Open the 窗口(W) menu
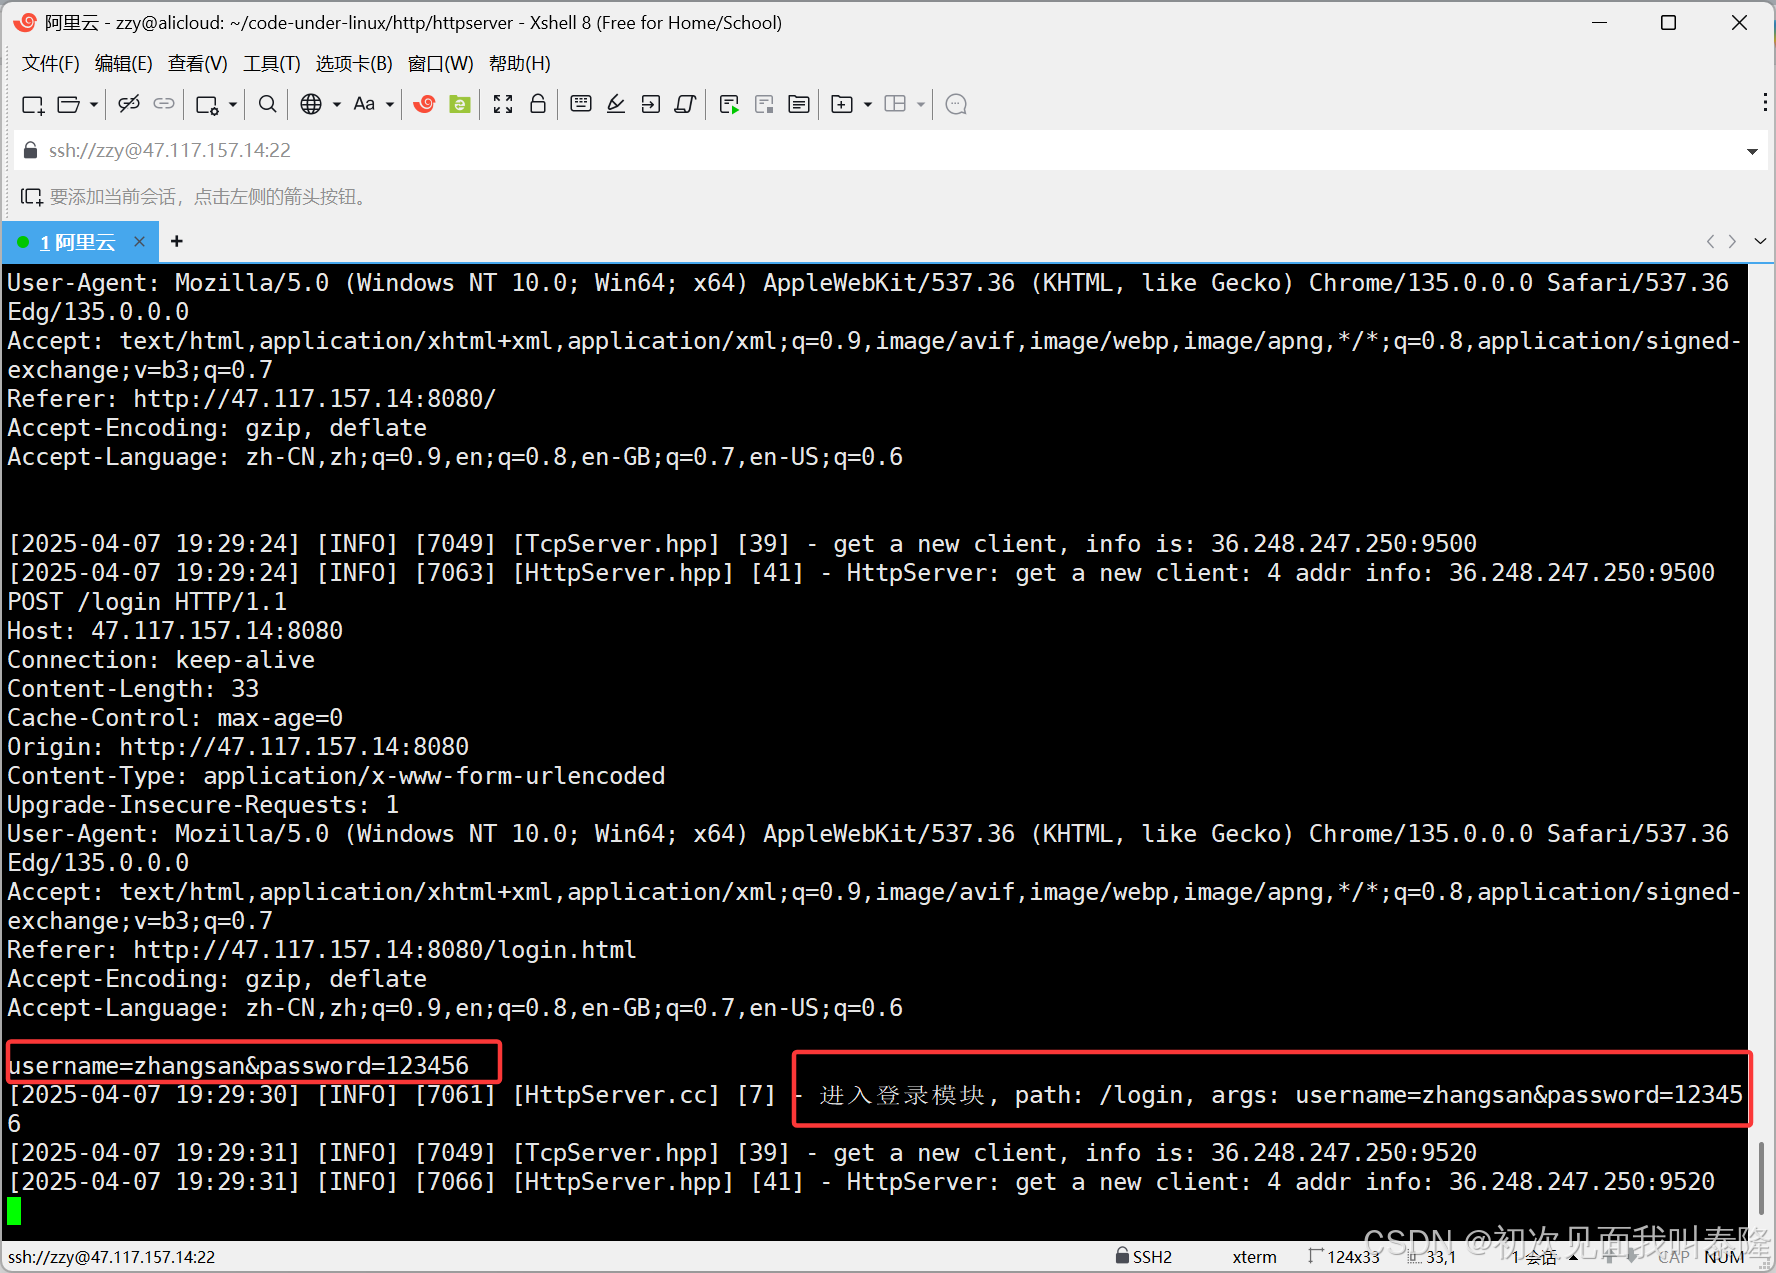Viewport: 1776px width, 1273px height. (x=441, y=64)
